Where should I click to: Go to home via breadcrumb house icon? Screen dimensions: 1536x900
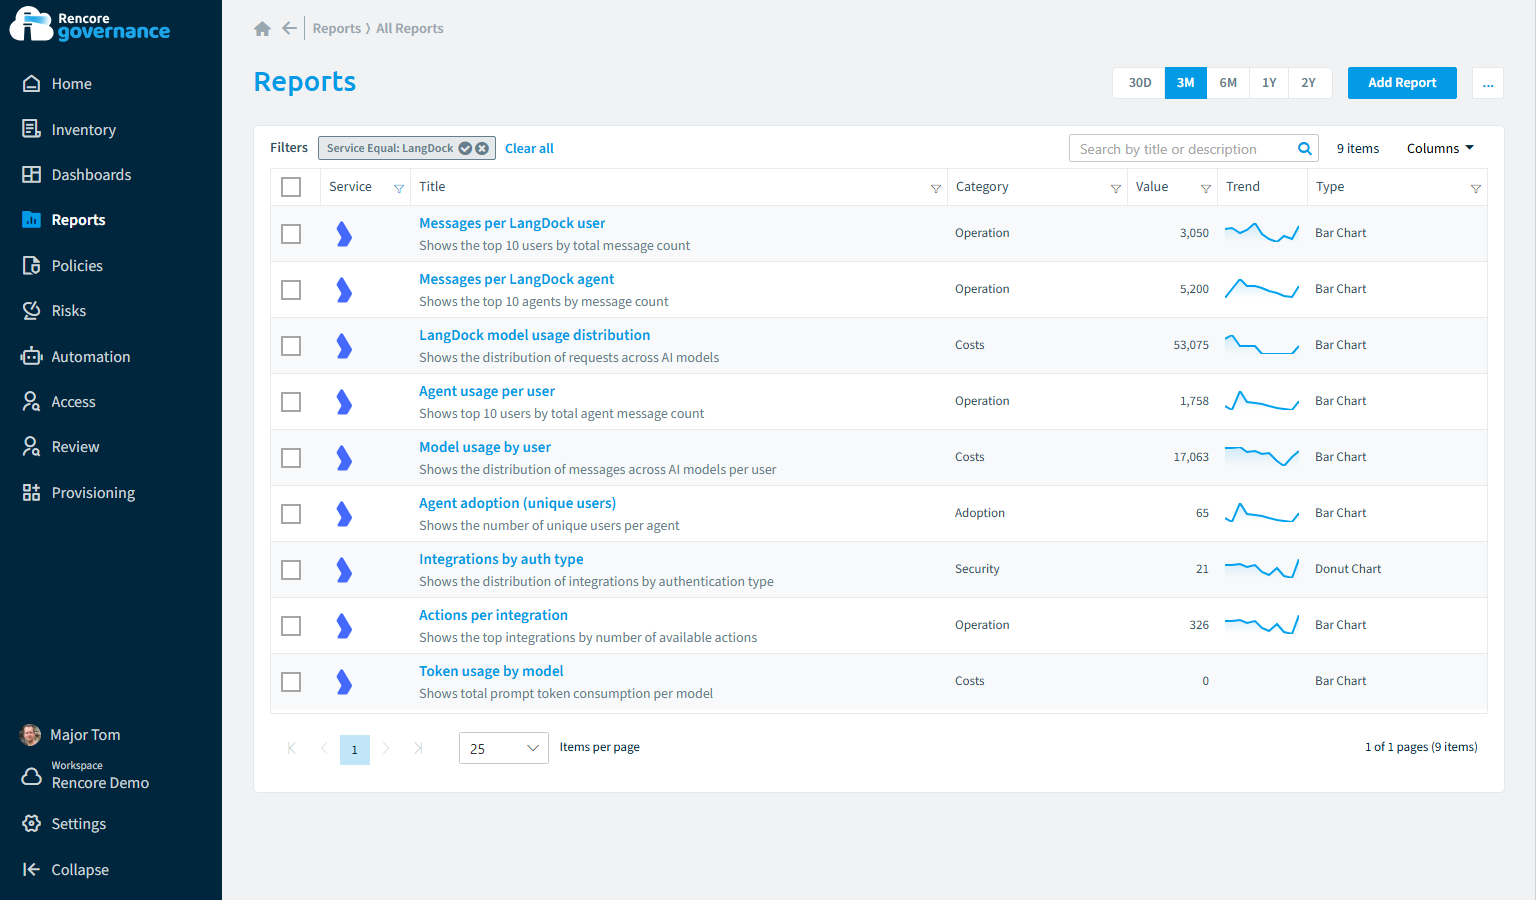[262, 29]
